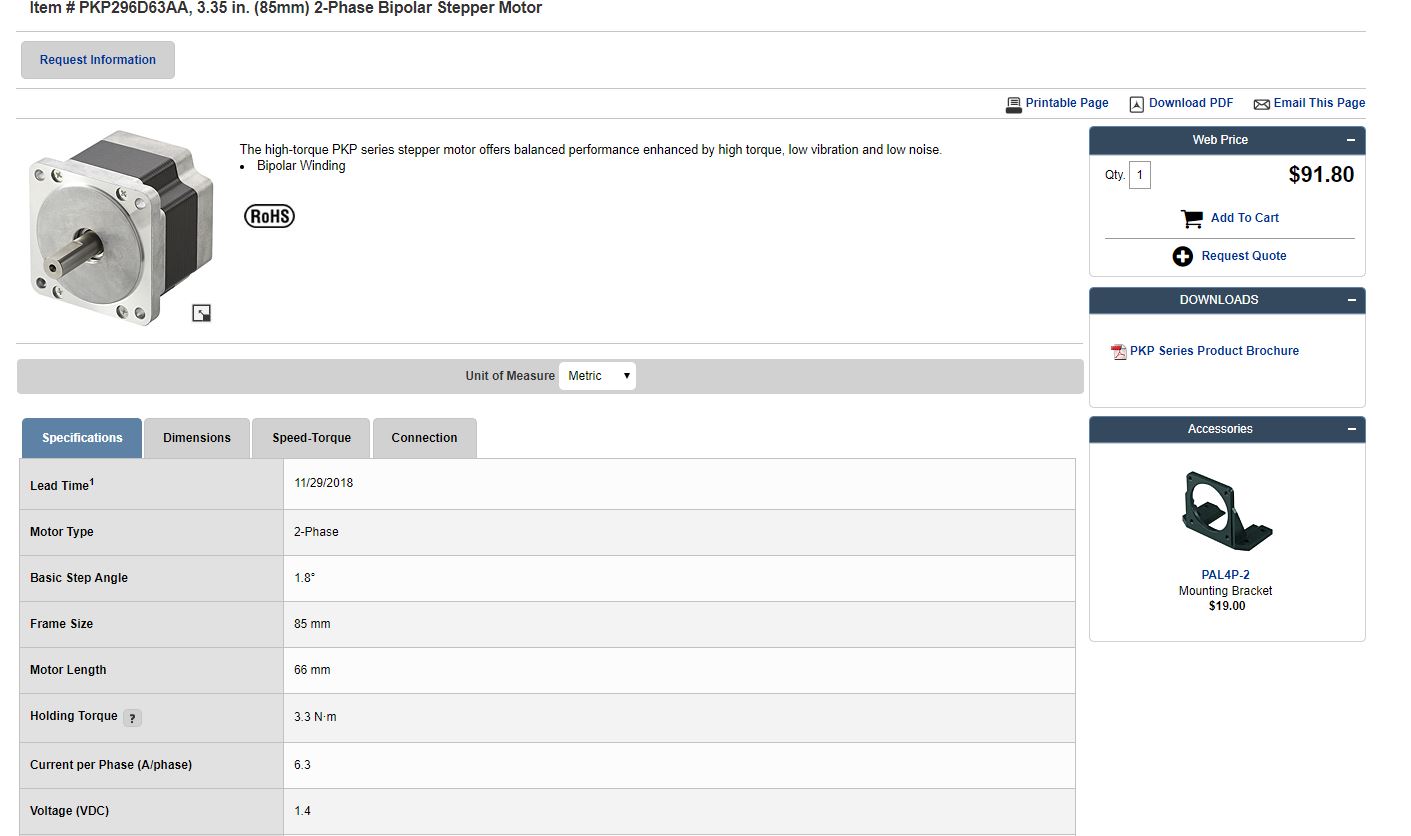Viewport: 1411px width, 836px height.
Task: Click the Frame Size value 85 mm
Action: 312,624
